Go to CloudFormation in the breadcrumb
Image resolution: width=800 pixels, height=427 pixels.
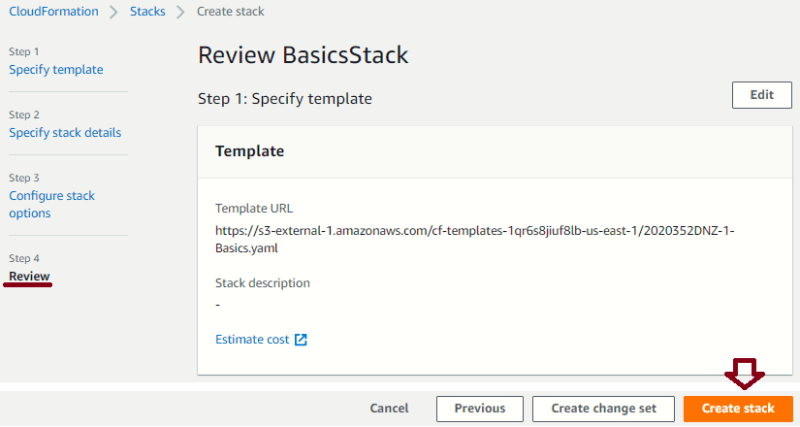coord(54,11)
